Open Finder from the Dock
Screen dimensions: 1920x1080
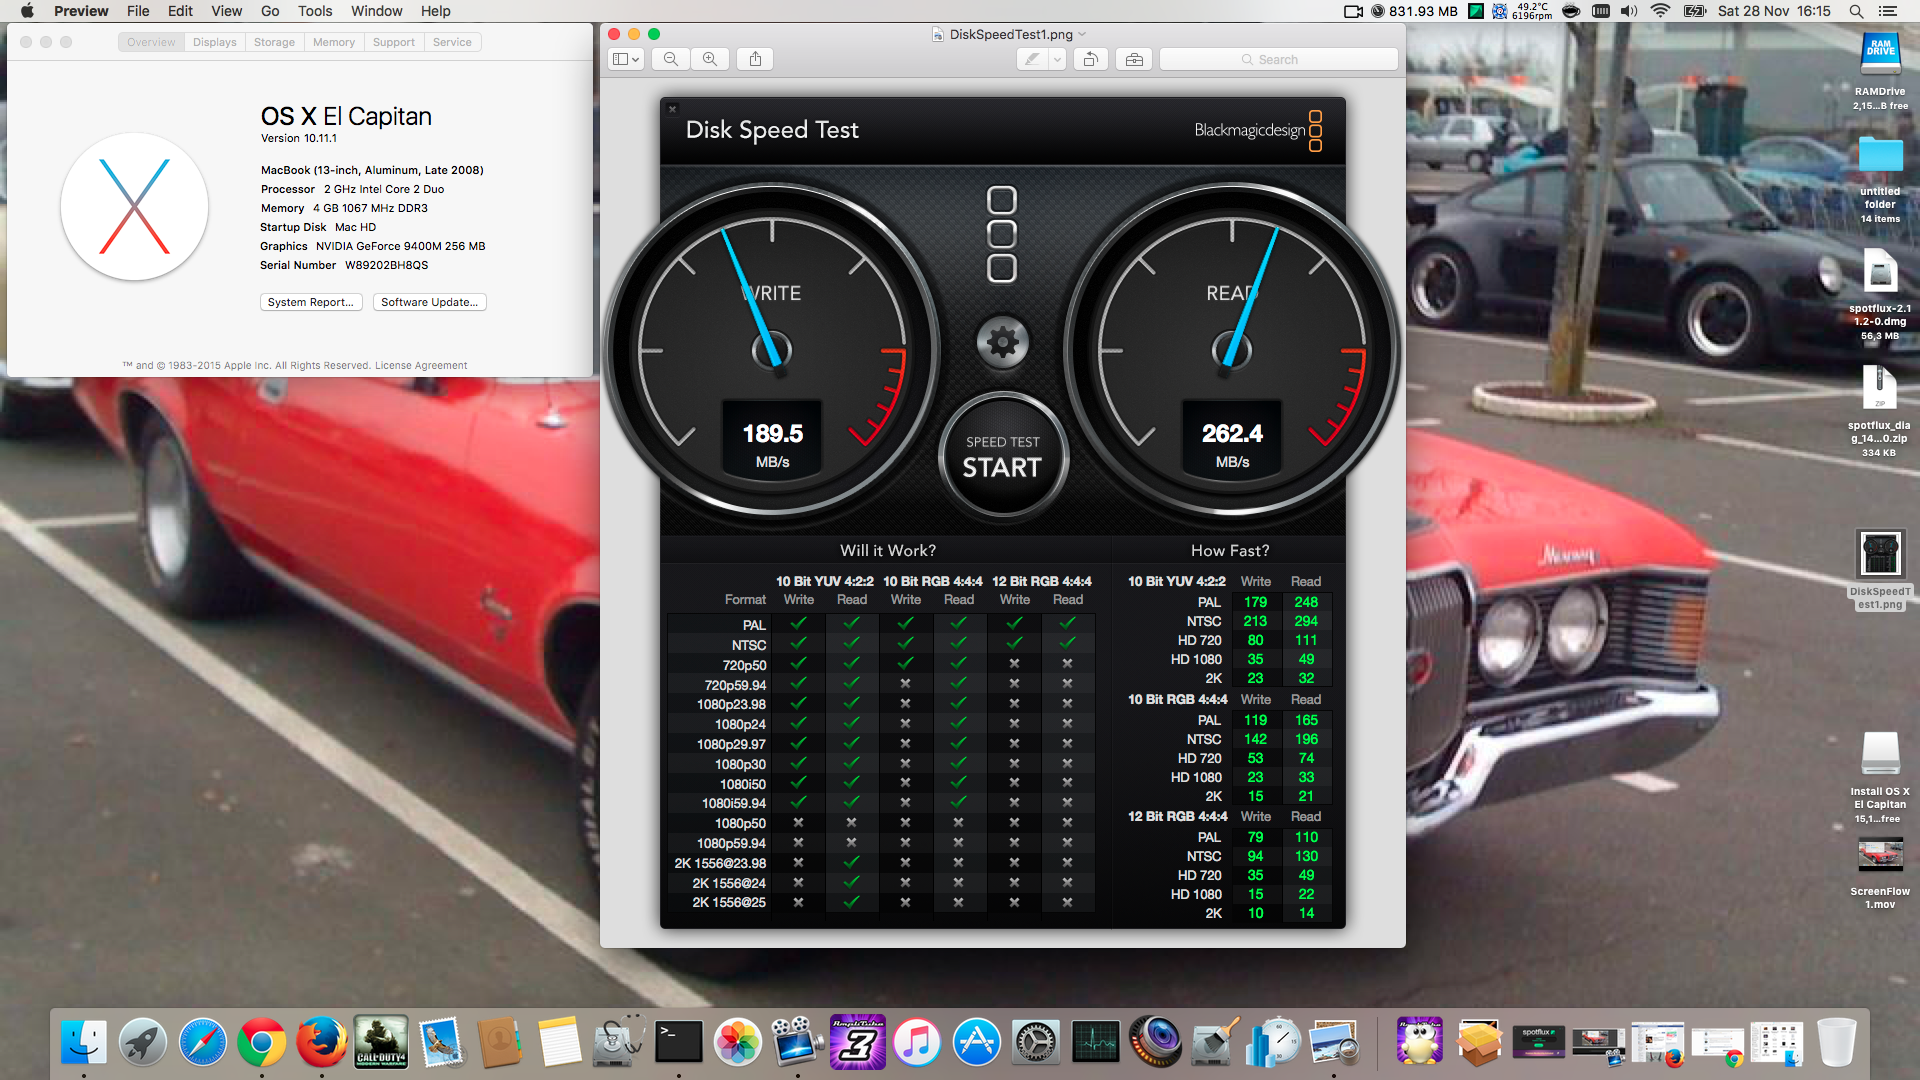(84, 1043)
